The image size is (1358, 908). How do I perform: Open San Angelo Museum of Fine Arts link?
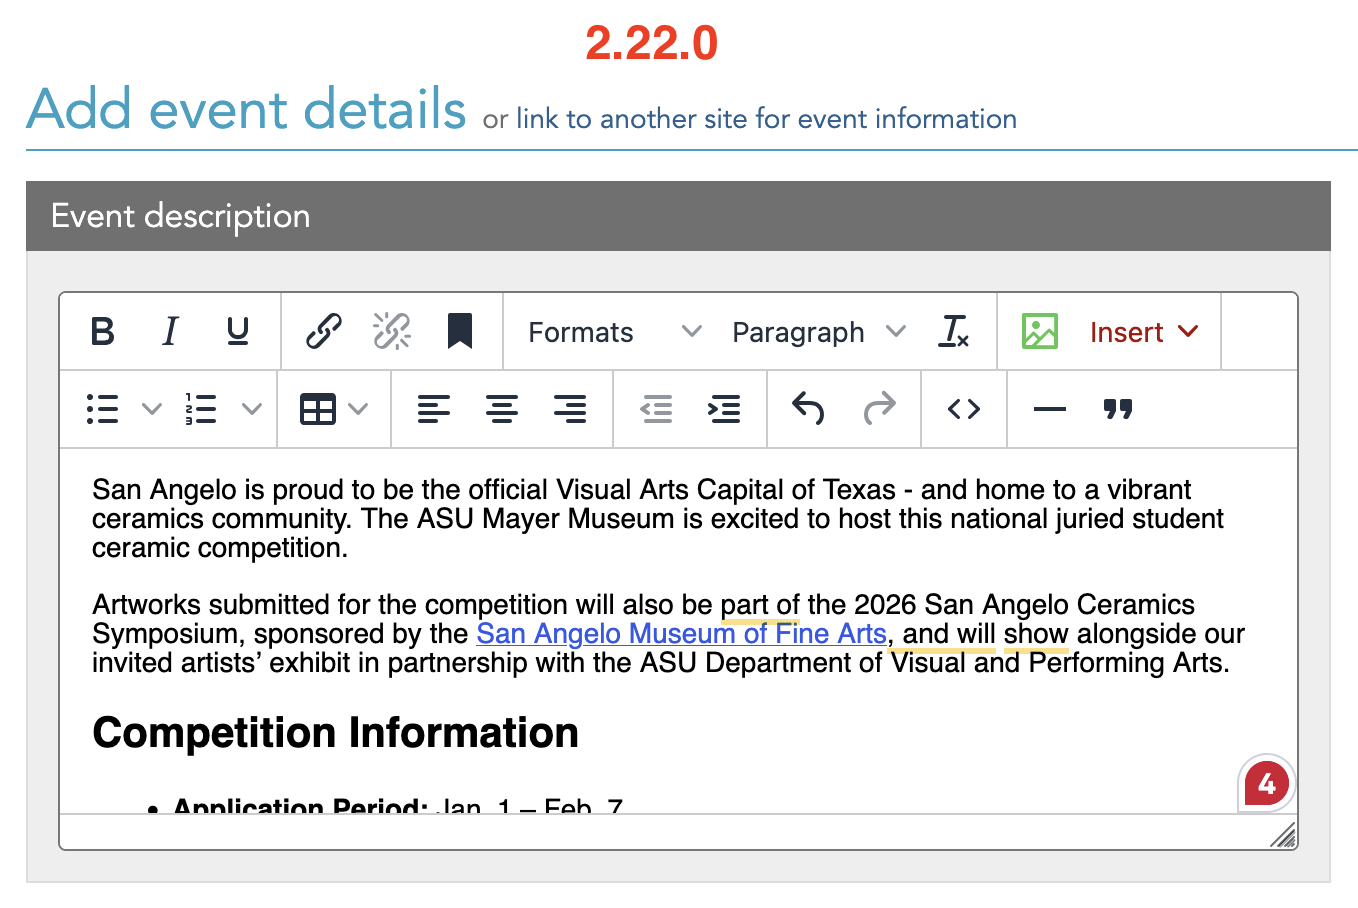(681, 634)
